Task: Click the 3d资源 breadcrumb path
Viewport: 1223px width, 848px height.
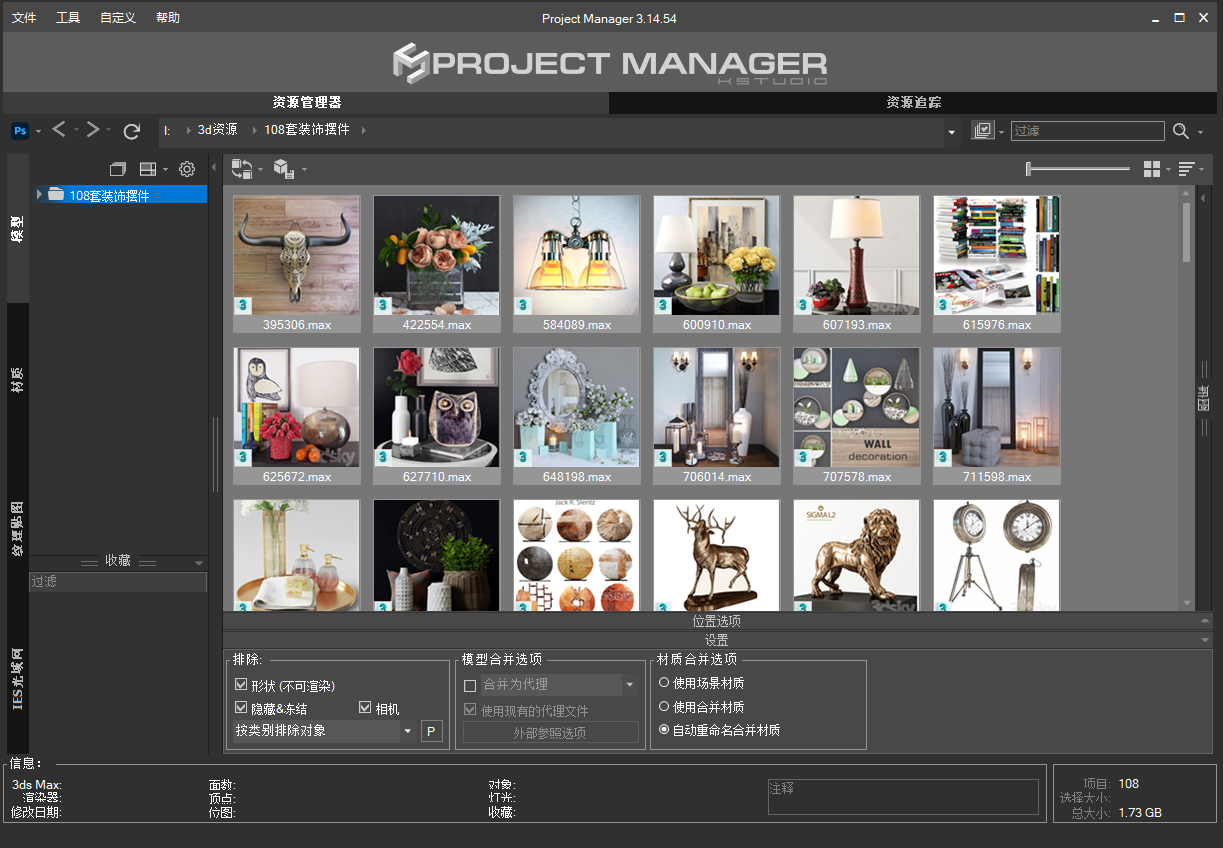Action: [x=217, y=130]
